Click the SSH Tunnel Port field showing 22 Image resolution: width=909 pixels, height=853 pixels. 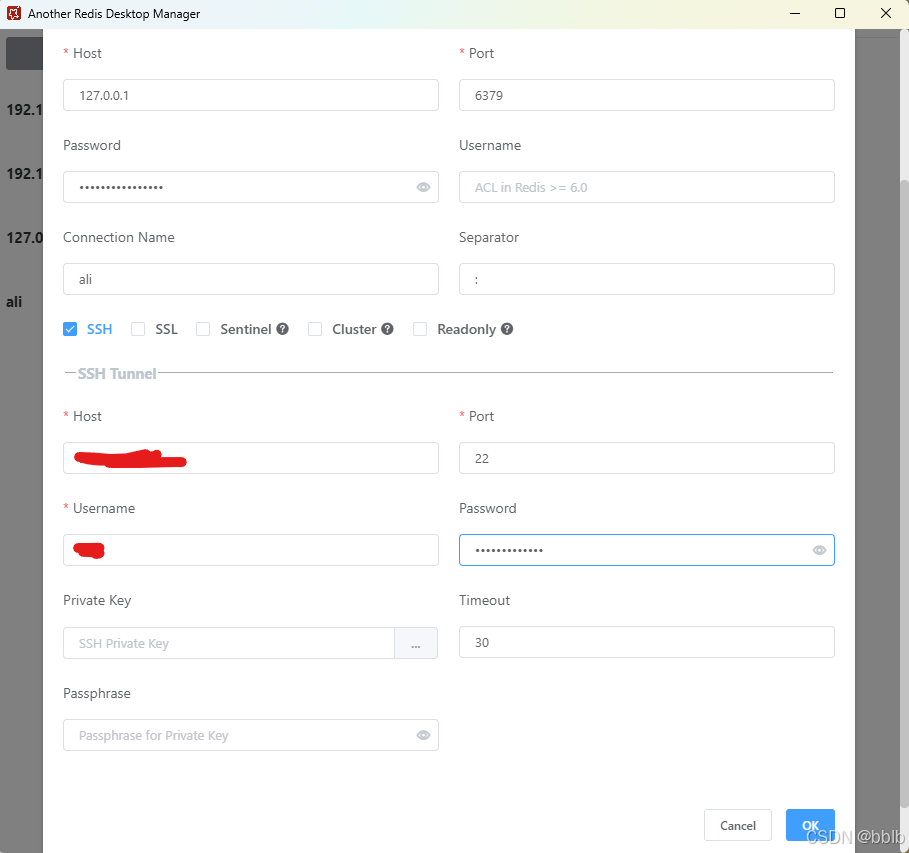point(646,458)
